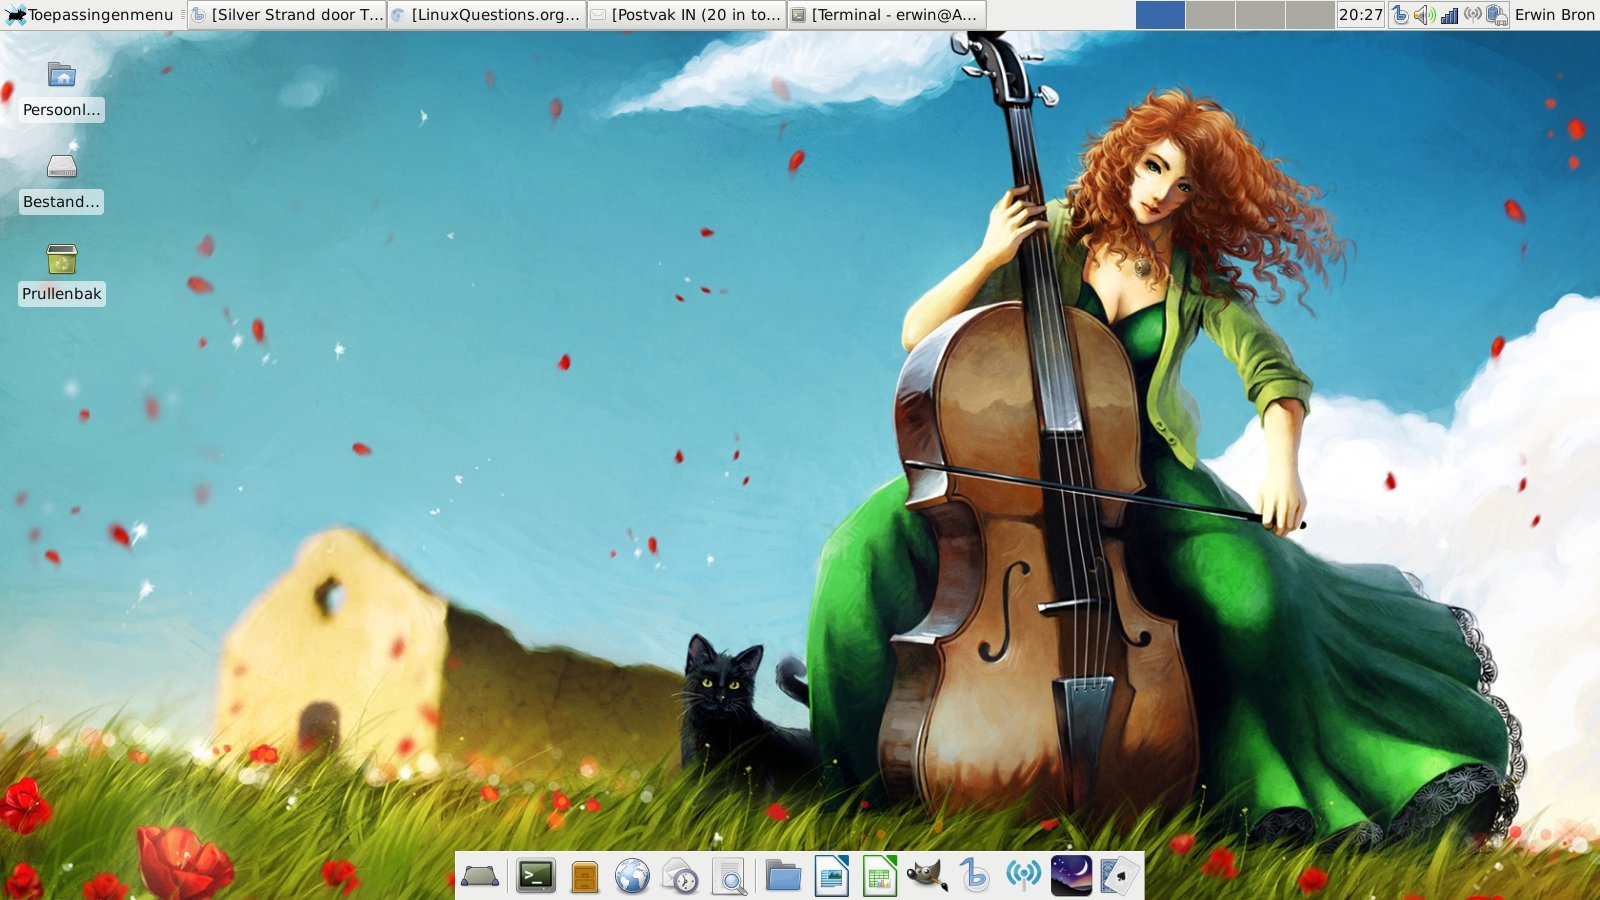The width and height of the screenshot is (1600, 900).
Task: Bring up the Postvak IN mail window
Action: pyautogui.click(x=687, y=15)
